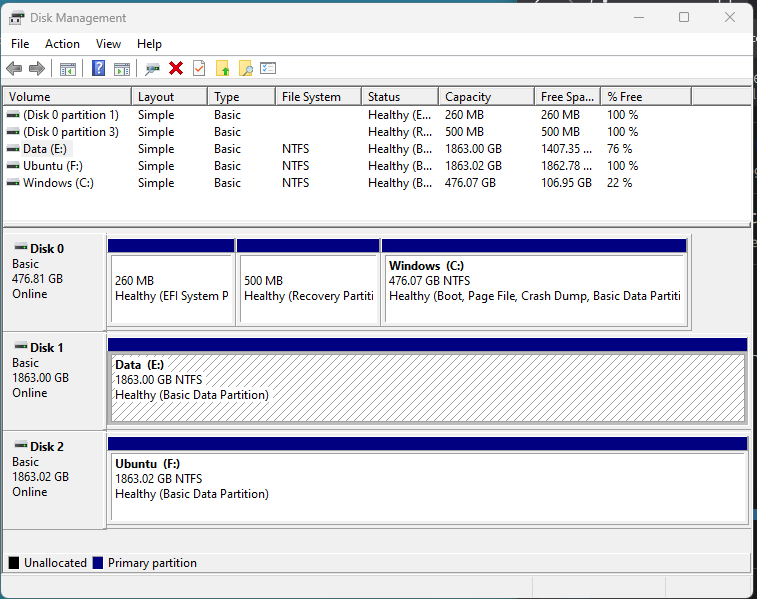The width and height of the screenshot is (757, 599).
Task: Click "Healthy (E..." status cell
Action: pyautogui.click(x=399, y=115)
